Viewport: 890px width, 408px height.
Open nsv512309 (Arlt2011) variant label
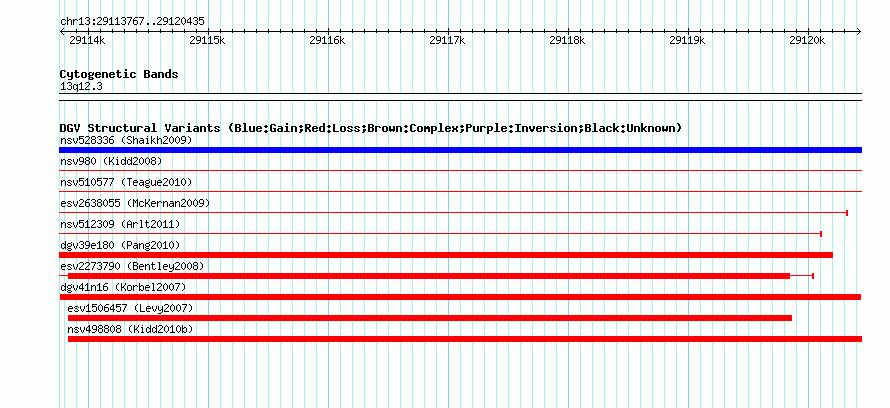pyautogui.click(x=120, y=224)
